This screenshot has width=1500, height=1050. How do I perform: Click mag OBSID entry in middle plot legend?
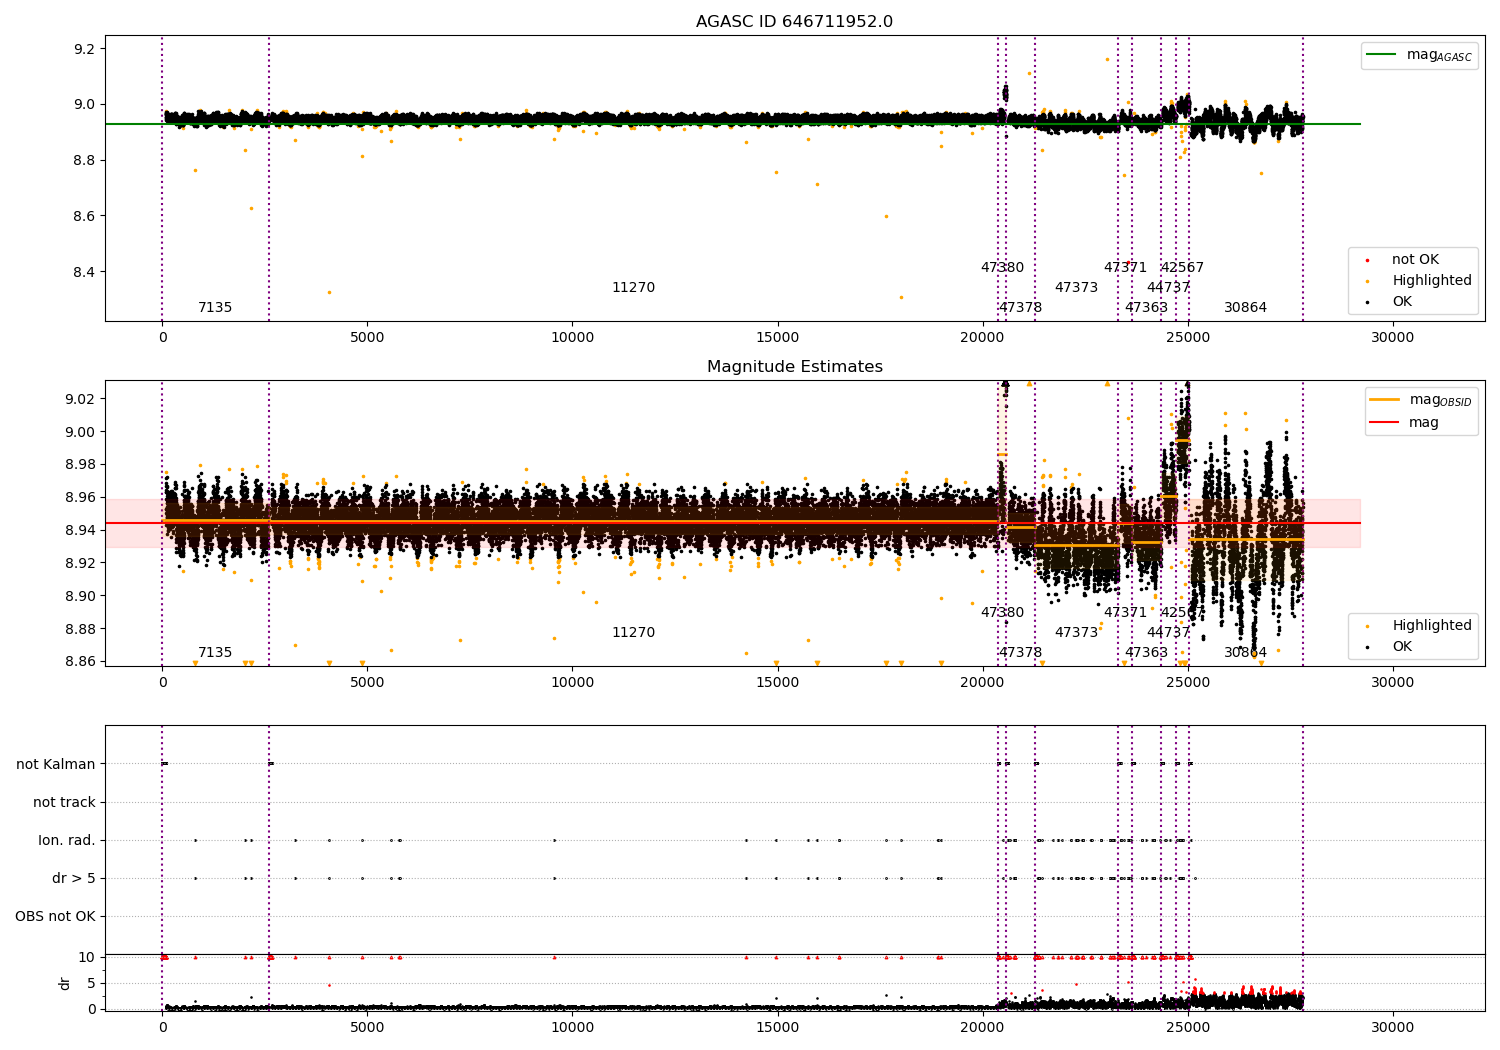(x=1421, y=401)
